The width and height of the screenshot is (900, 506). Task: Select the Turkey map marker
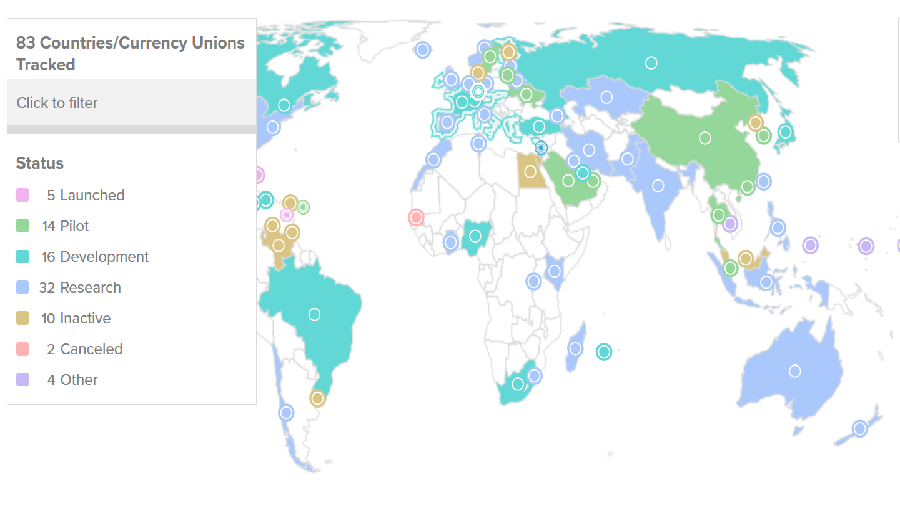539,126
